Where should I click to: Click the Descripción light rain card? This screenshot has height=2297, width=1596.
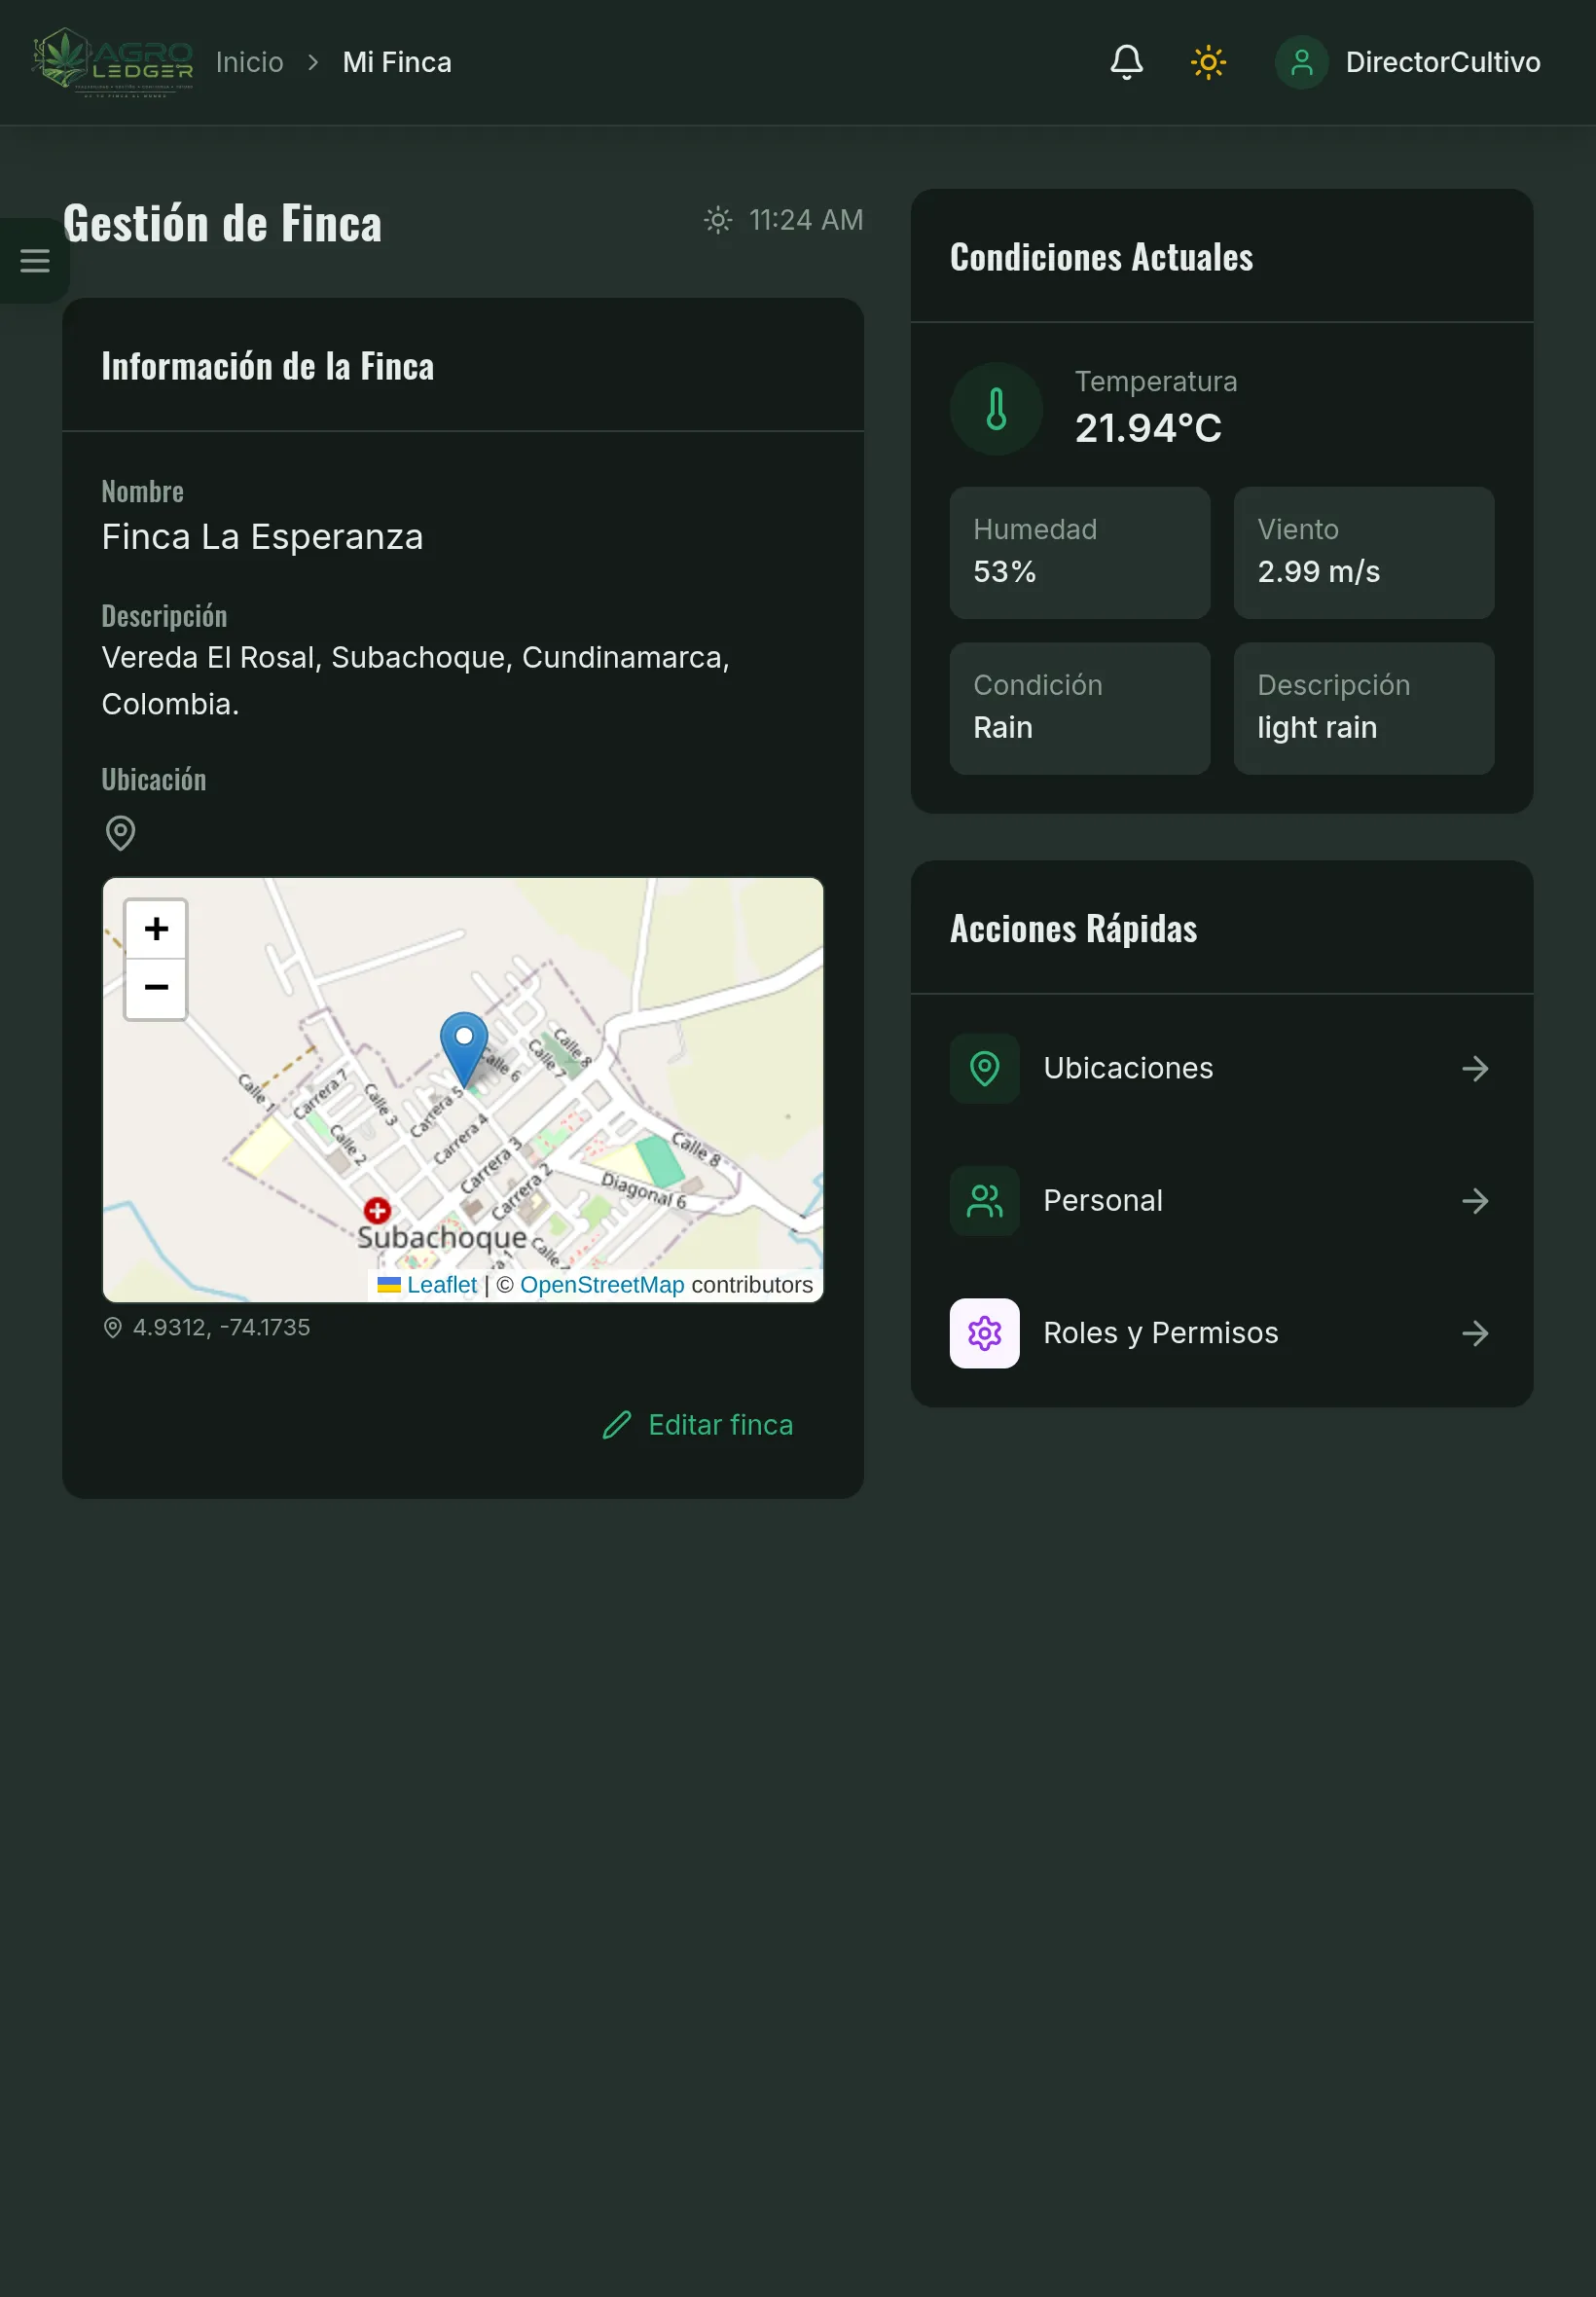point(1364,709)
